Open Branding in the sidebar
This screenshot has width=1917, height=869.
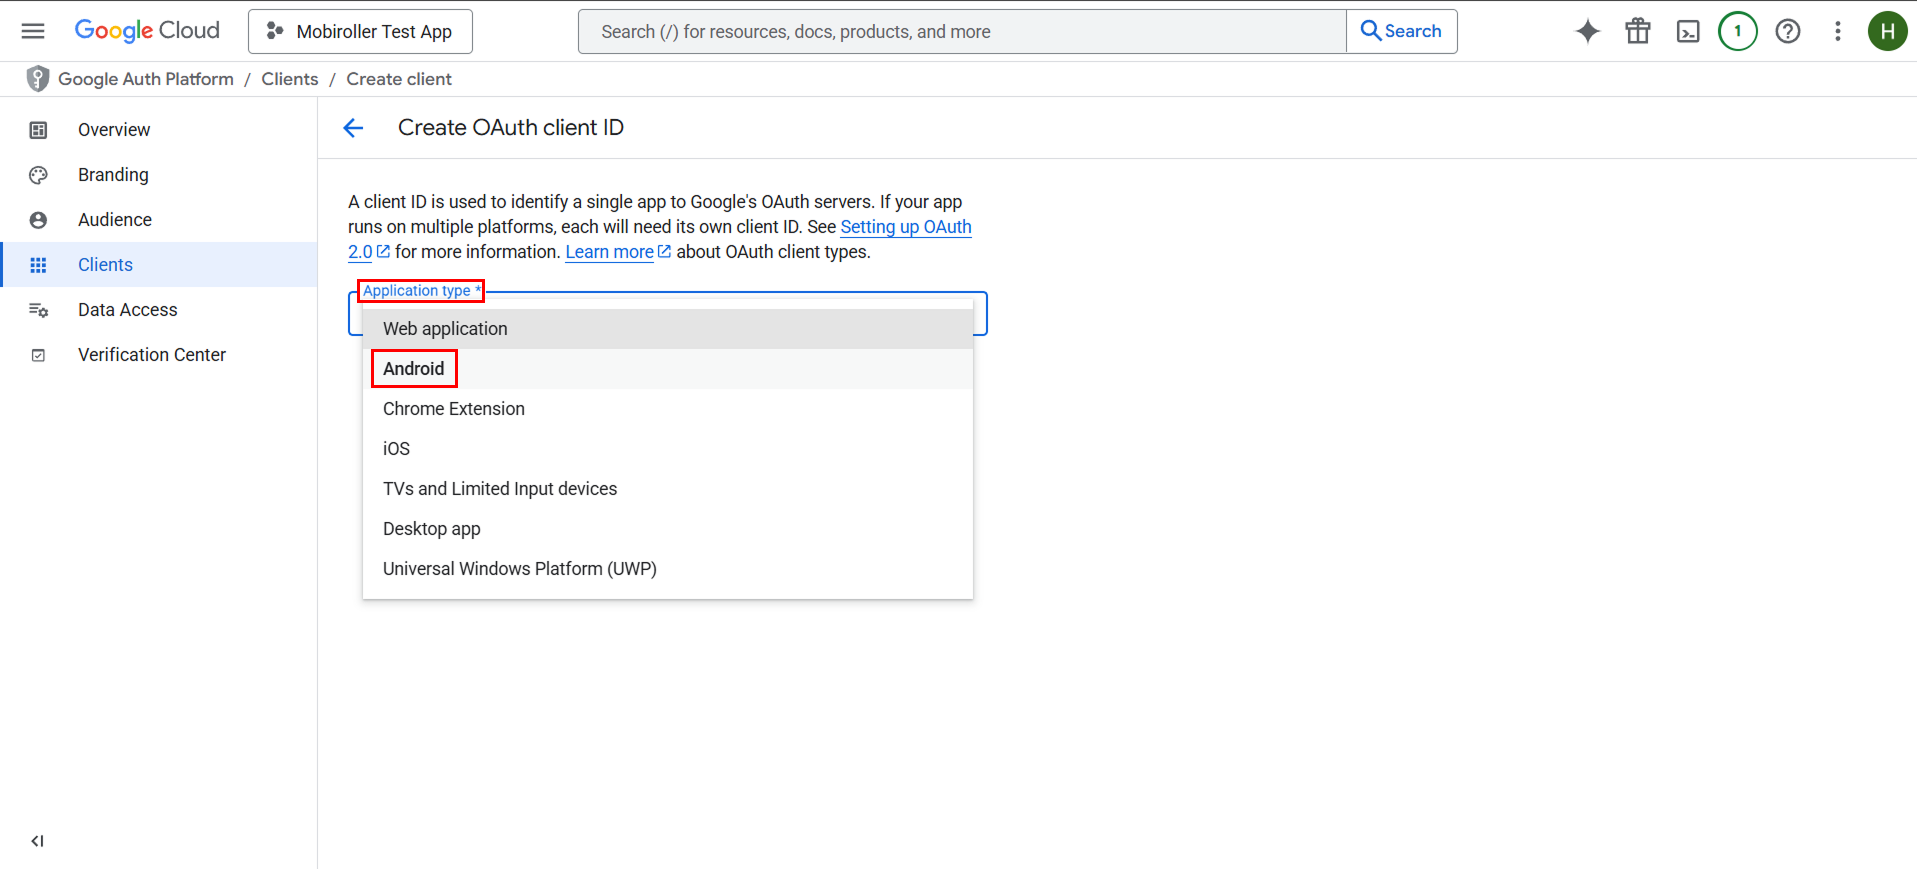pos(159,175)
